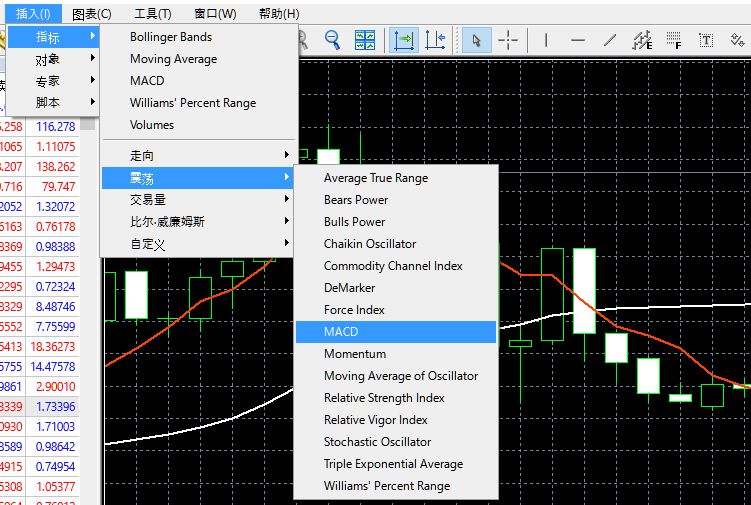
Task: Toggle auto scroll chart to end
Action: (x=404, y=40)
